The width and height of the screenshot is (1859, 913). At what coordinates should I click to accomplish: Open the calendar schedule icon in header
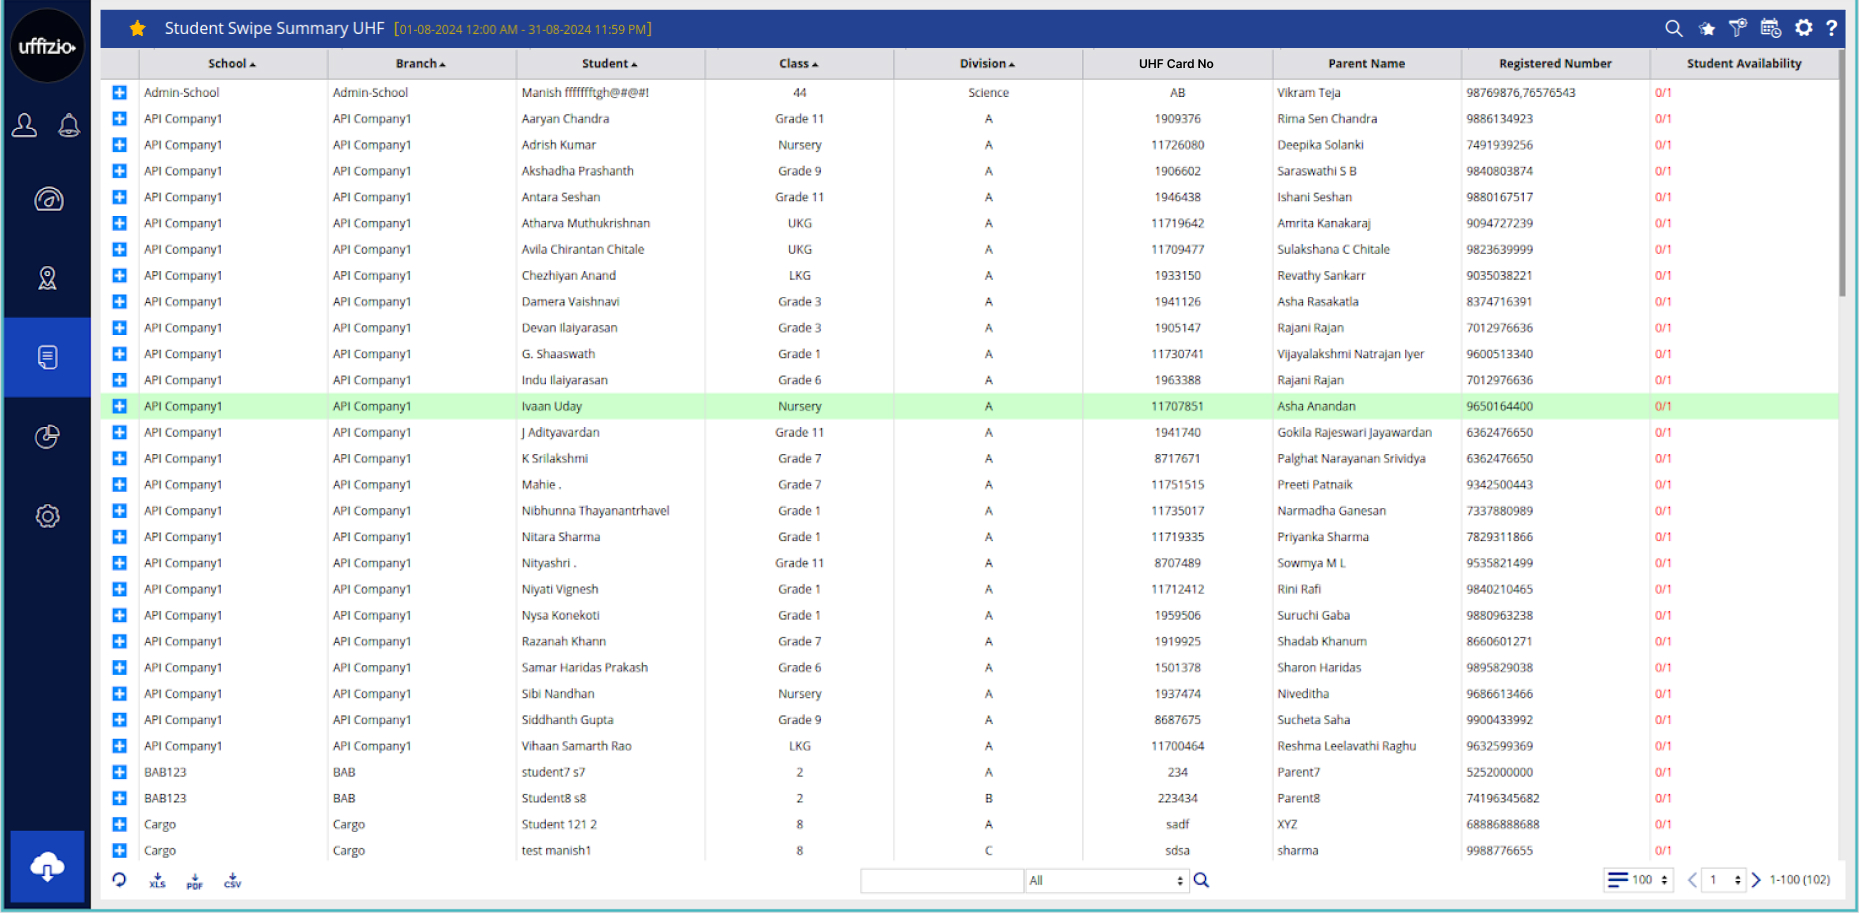click(x=1770, y=28)
